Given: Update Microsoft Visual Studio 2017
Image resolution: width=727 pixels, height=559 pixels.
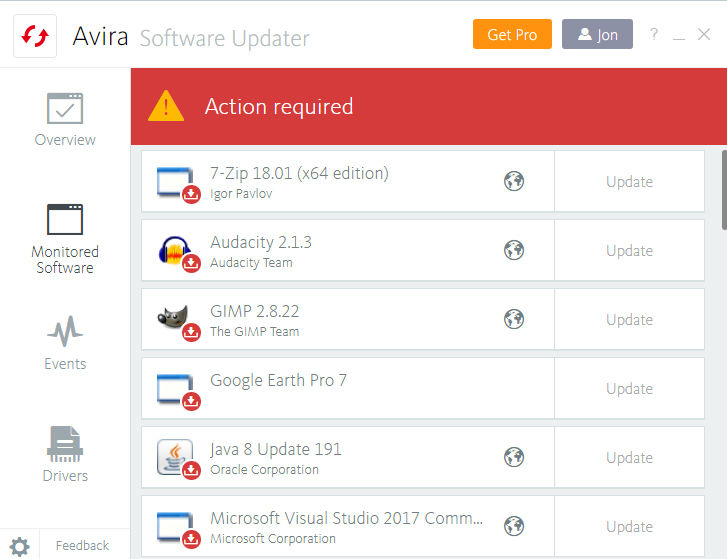Looking at the screenshot, I should (629, 527).
